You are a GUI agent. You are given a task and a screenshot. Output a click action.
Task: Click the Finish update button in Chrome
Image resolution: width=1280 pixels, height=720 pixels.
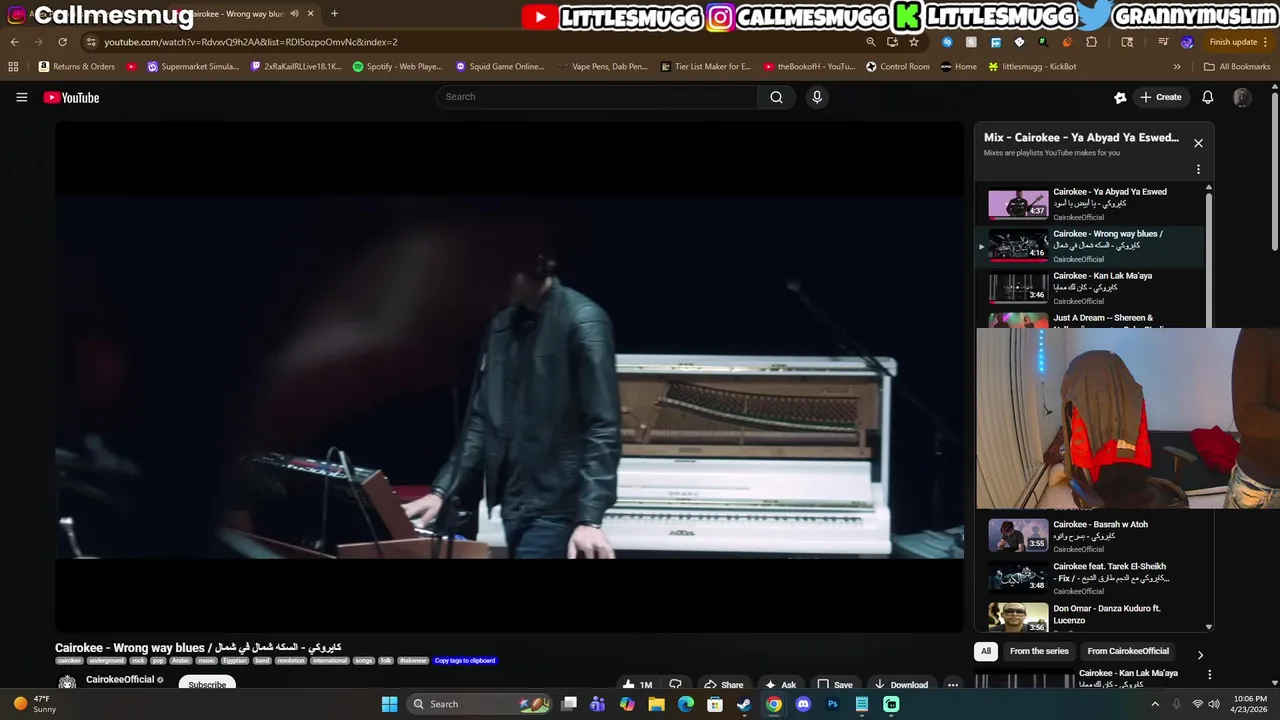(x=1239, y=42)
